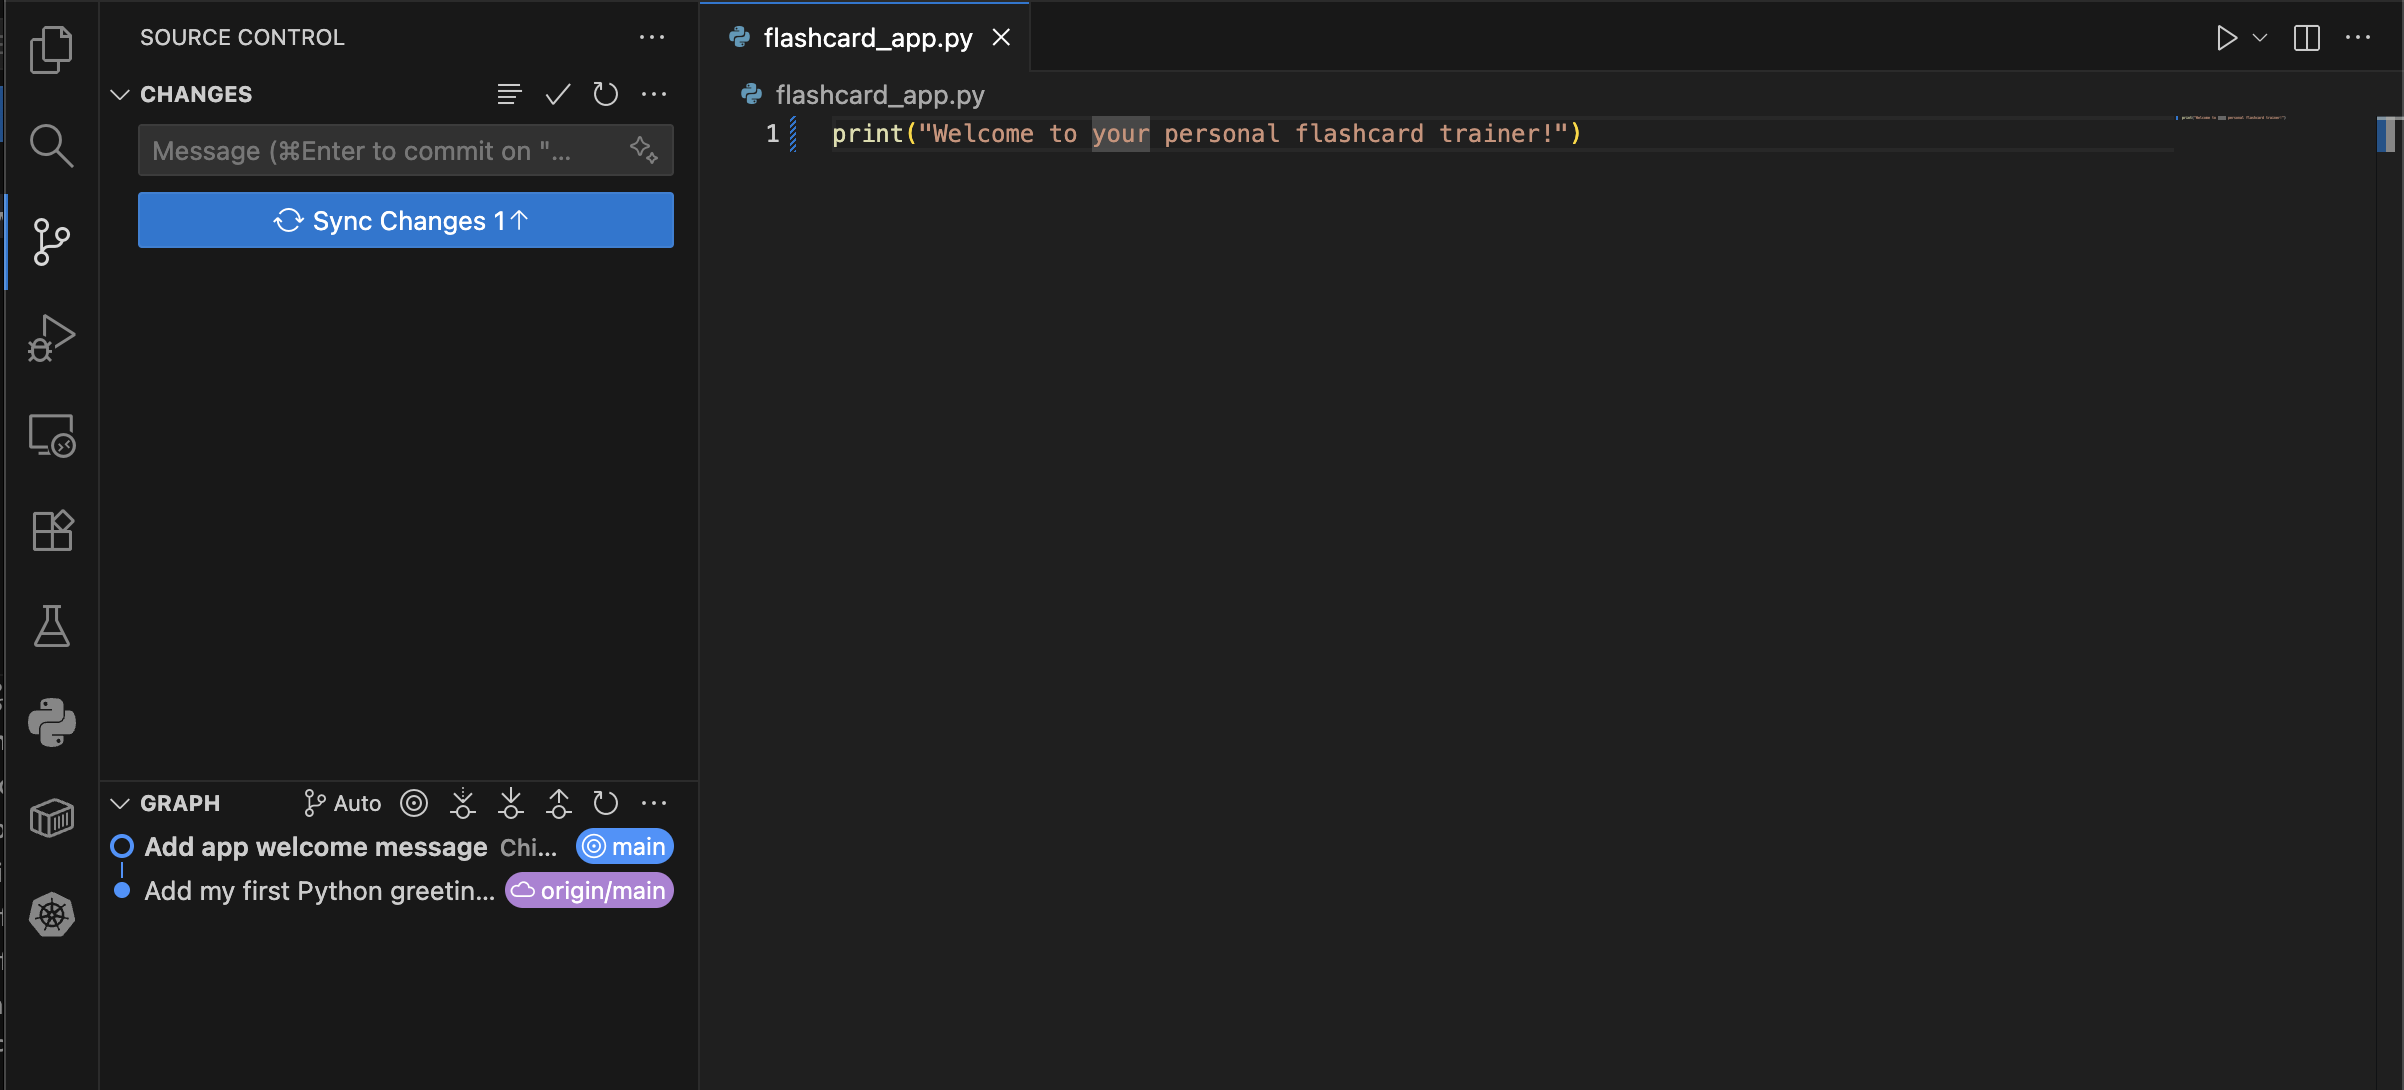Open the run options dropdown beside the play button
Viewport: 2404px width, 1090px height.
click(x=2258, y=38)
